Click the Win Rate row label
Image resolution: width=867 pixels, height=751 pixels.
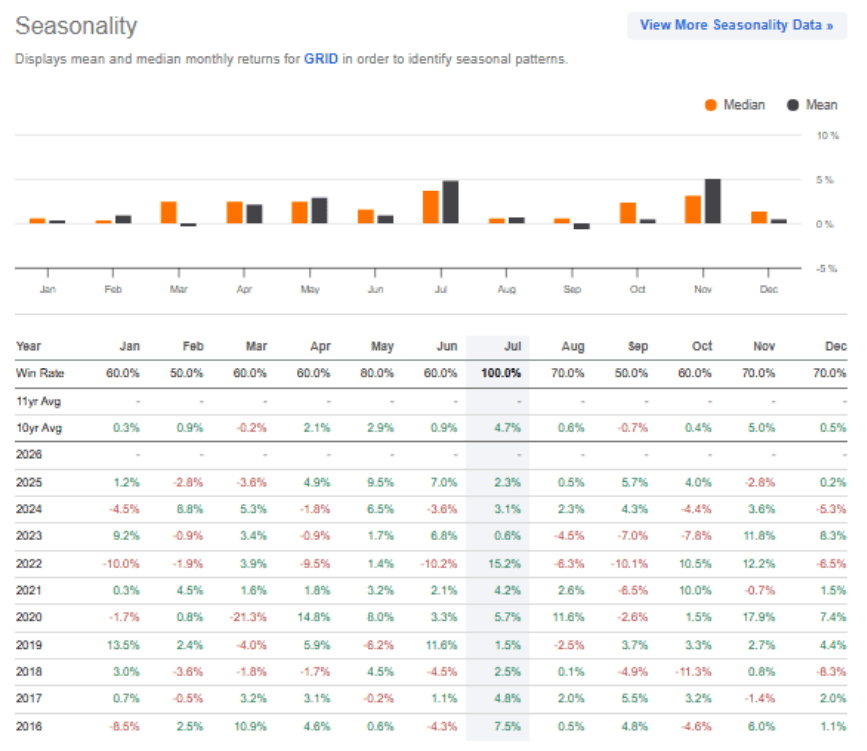[38, 373]
